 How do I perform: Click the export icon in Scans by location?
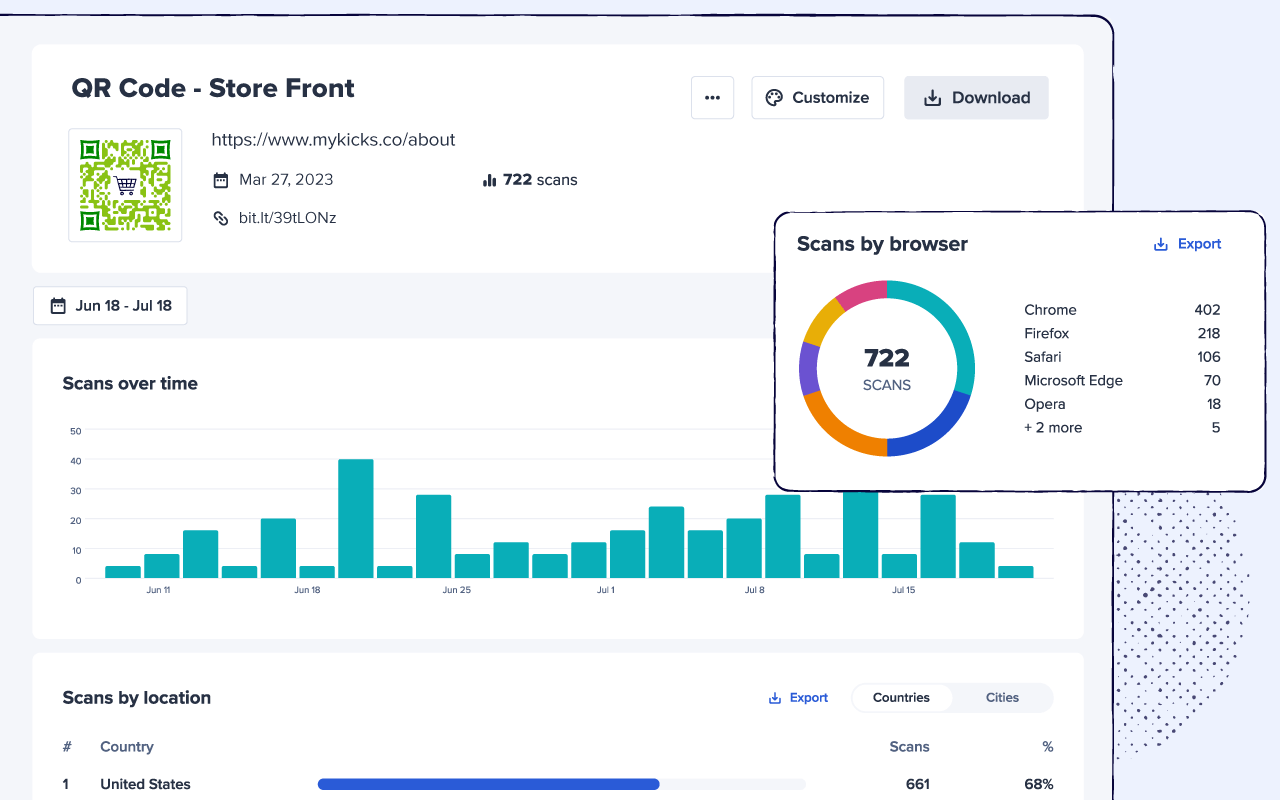[774, 698]
